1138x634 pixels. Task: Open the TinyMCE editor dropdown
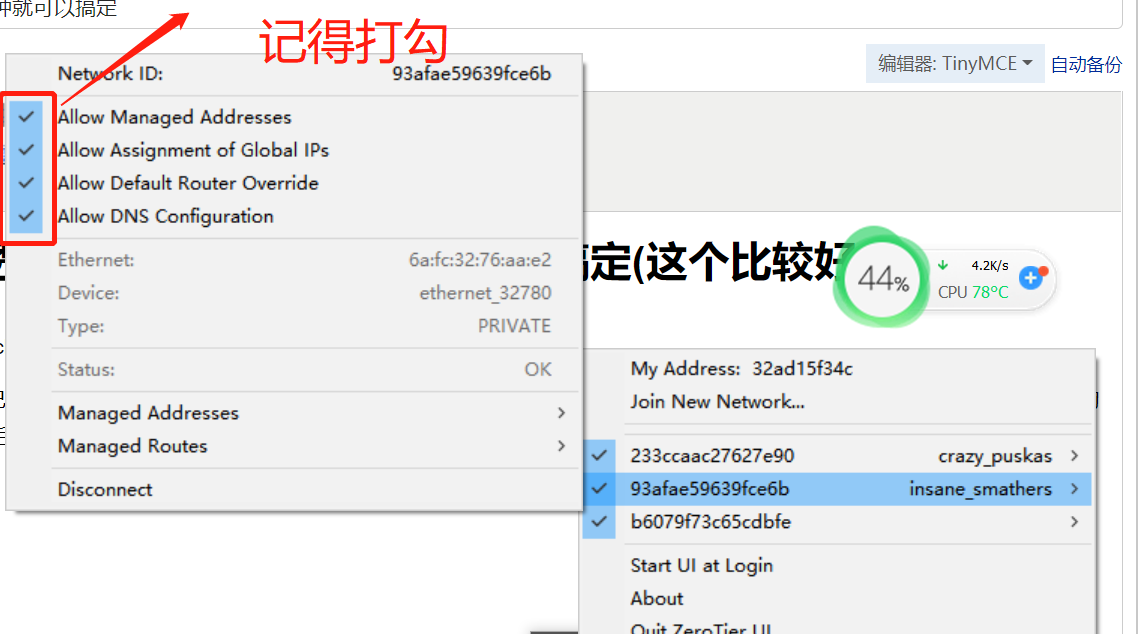click(954, 64)
